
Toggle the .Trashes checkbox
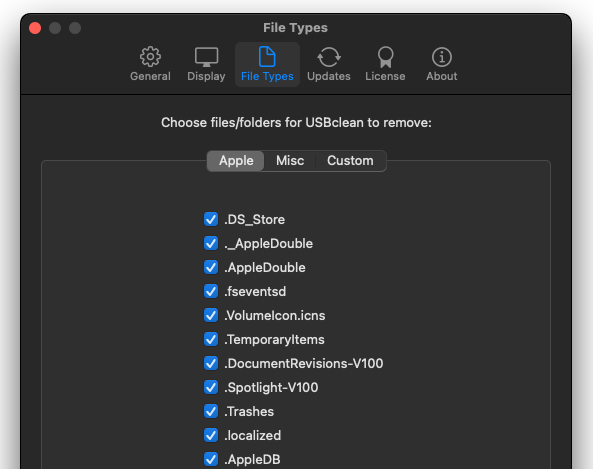pos(211,411)
